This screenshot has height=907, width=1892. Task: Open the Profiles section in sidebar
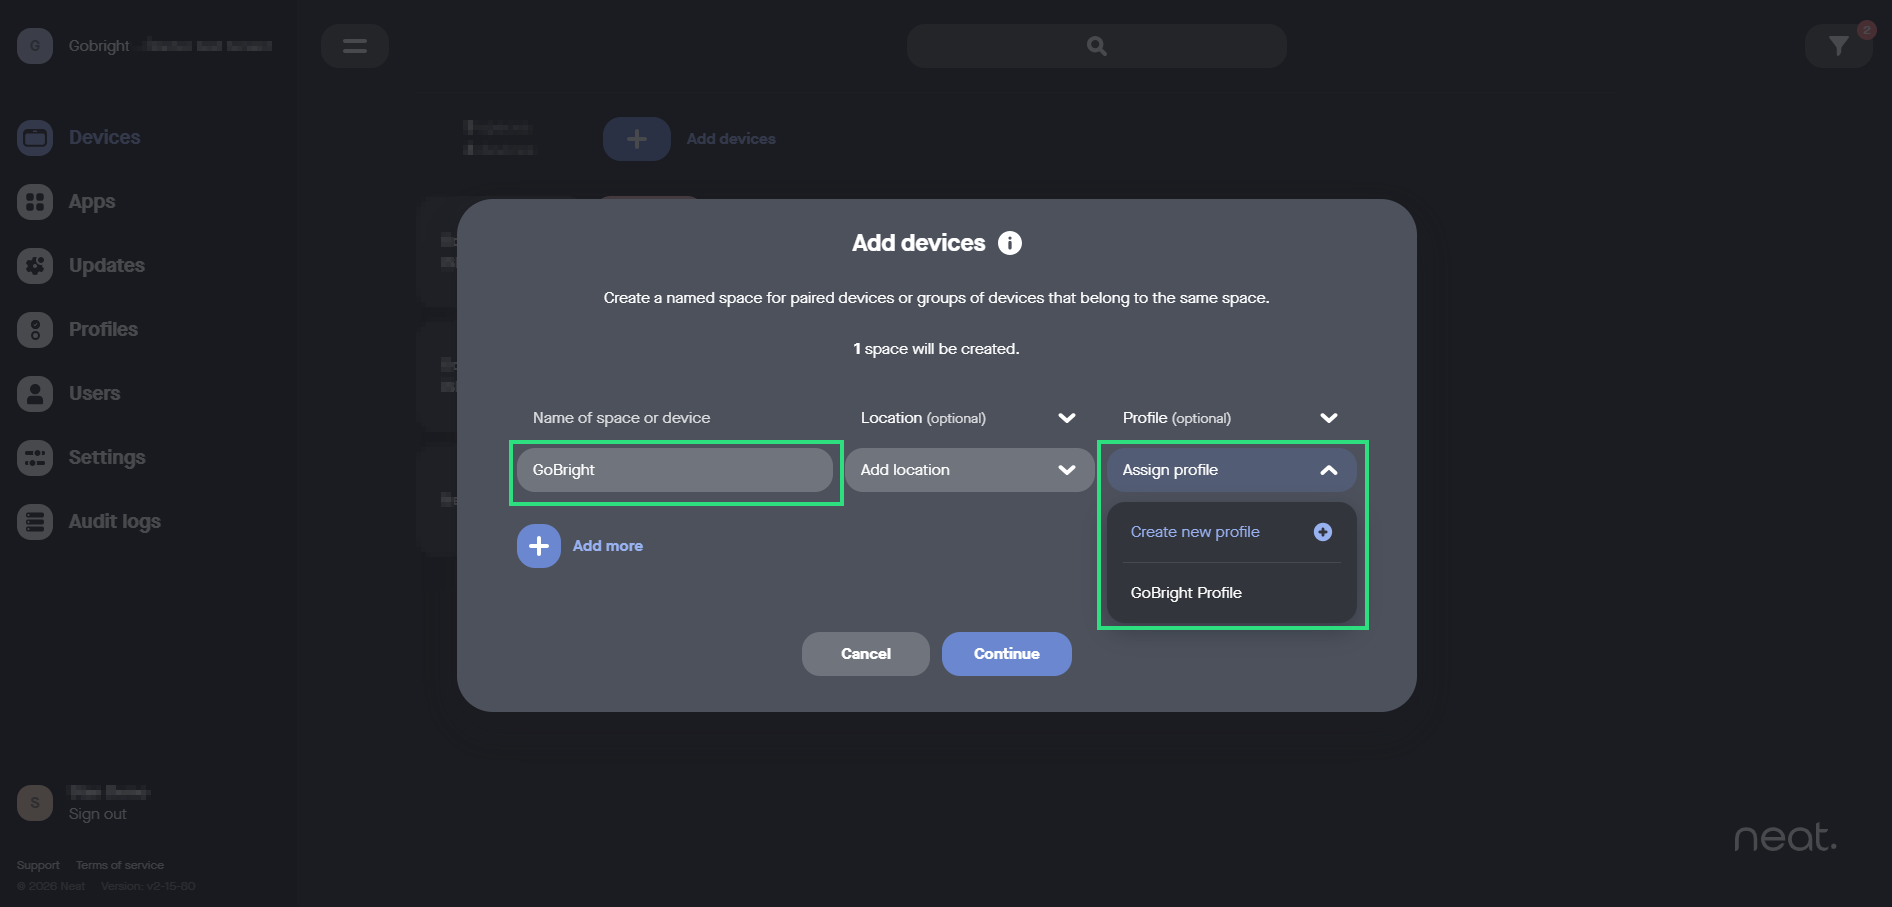pos(103,329)
